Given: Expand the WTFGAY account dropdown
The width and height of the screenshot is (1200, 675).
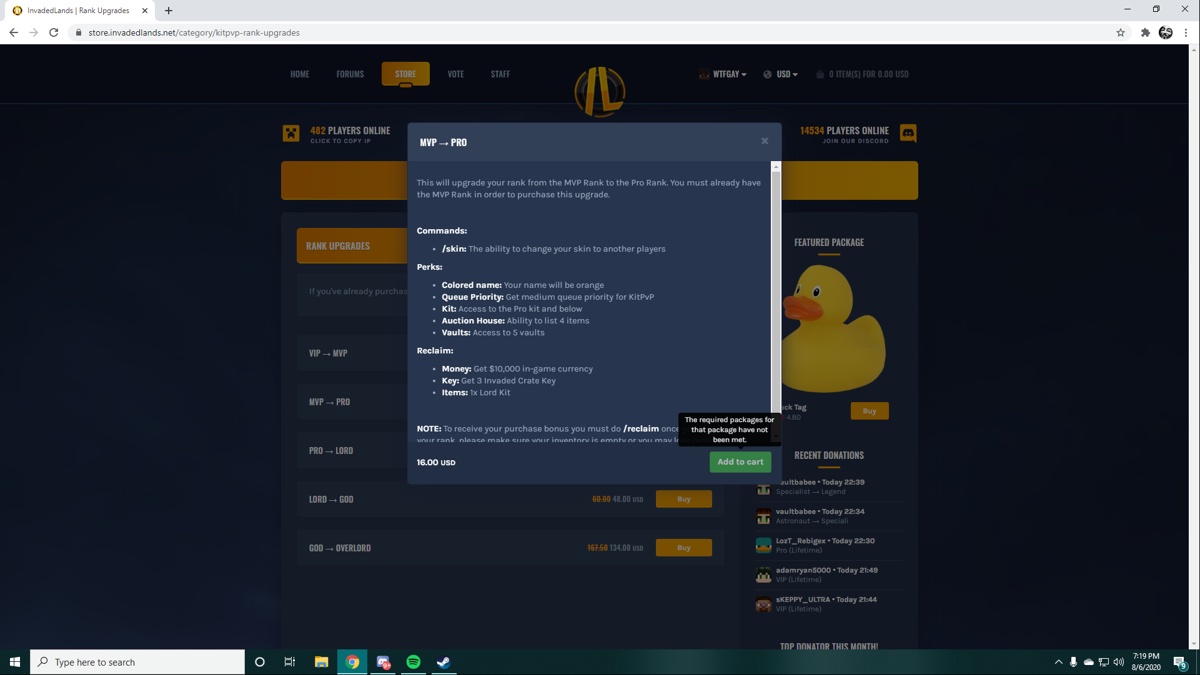Looking at the screenshot, I should [x=723, y=74].
